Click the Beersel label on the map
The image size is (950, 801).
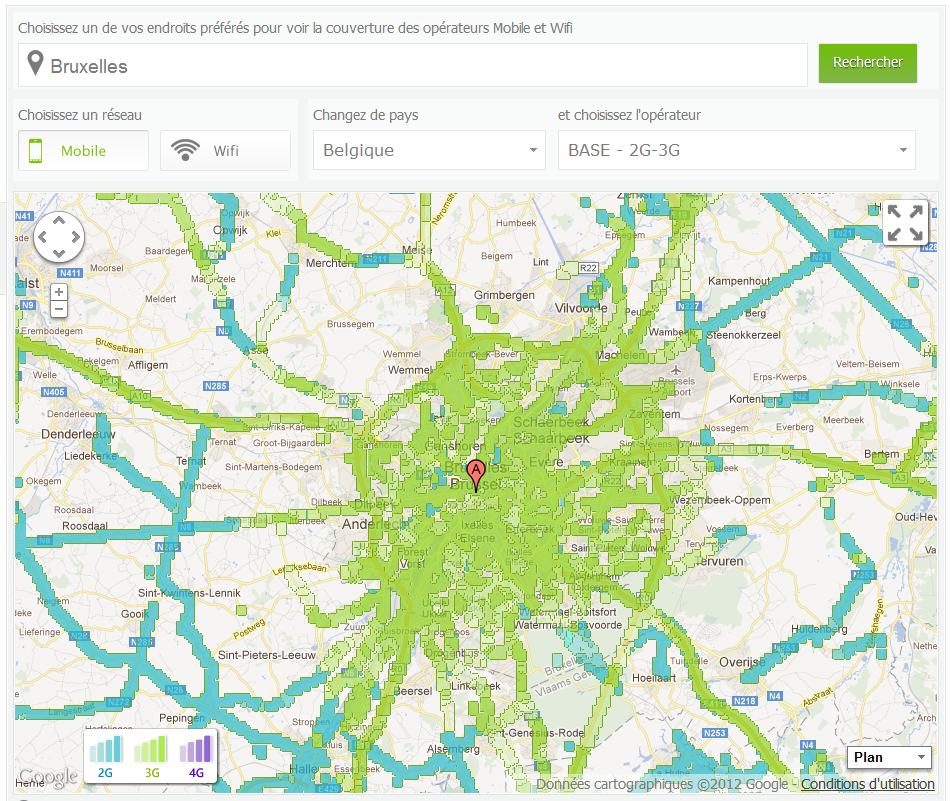[x=413, y=691]
